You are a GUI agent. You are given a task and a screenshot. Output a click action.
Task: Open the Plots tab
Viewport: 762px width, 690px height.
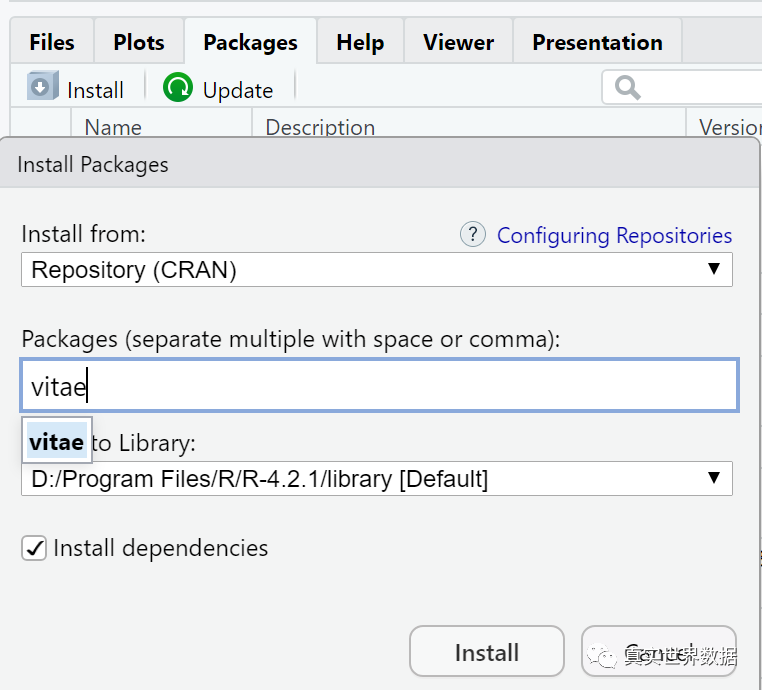pos(139,42)
